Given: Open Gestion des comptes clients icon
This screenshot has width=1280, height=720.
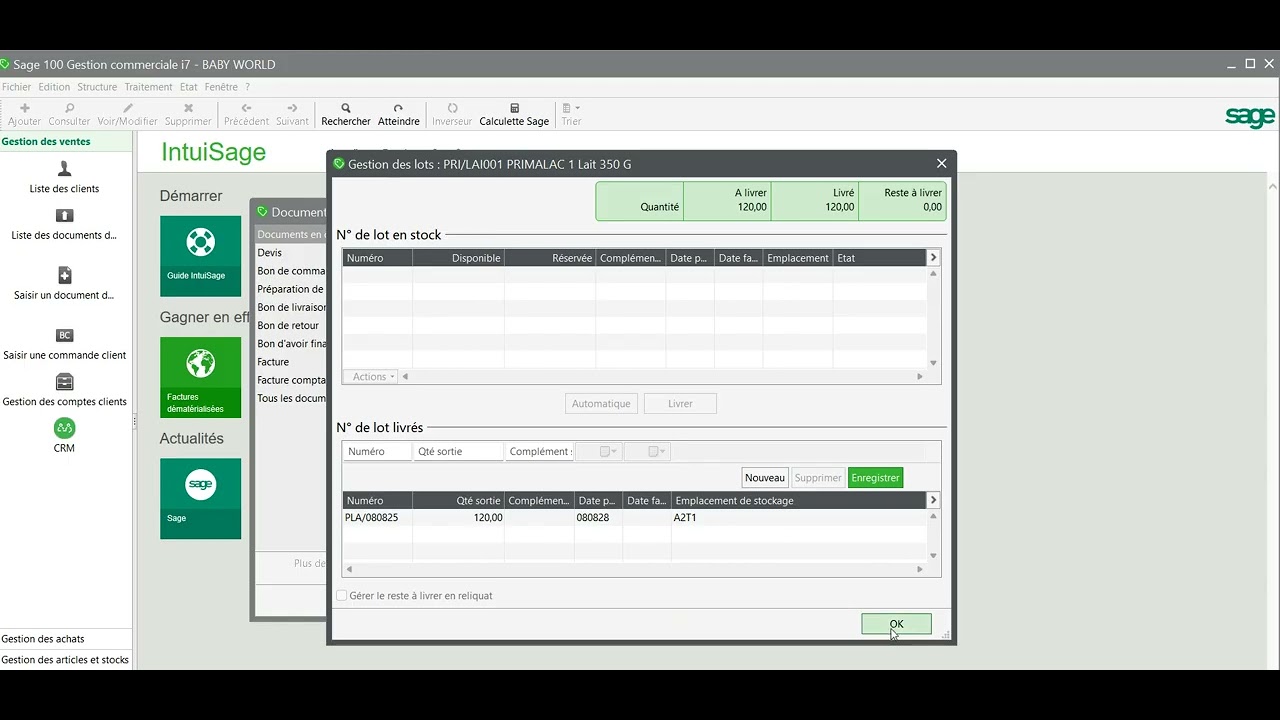Looking at the screenshot, I should point(64,382).
